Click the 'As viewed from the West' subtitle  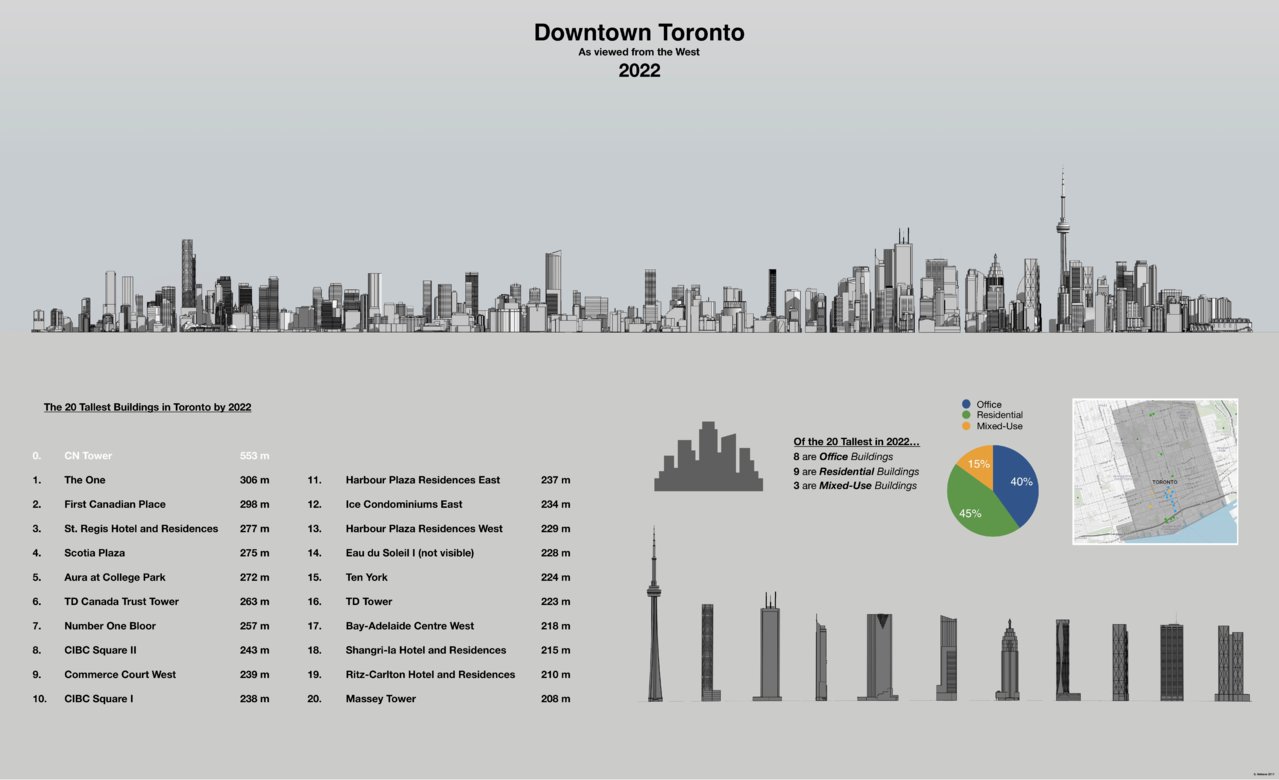[x=639, y=52]
